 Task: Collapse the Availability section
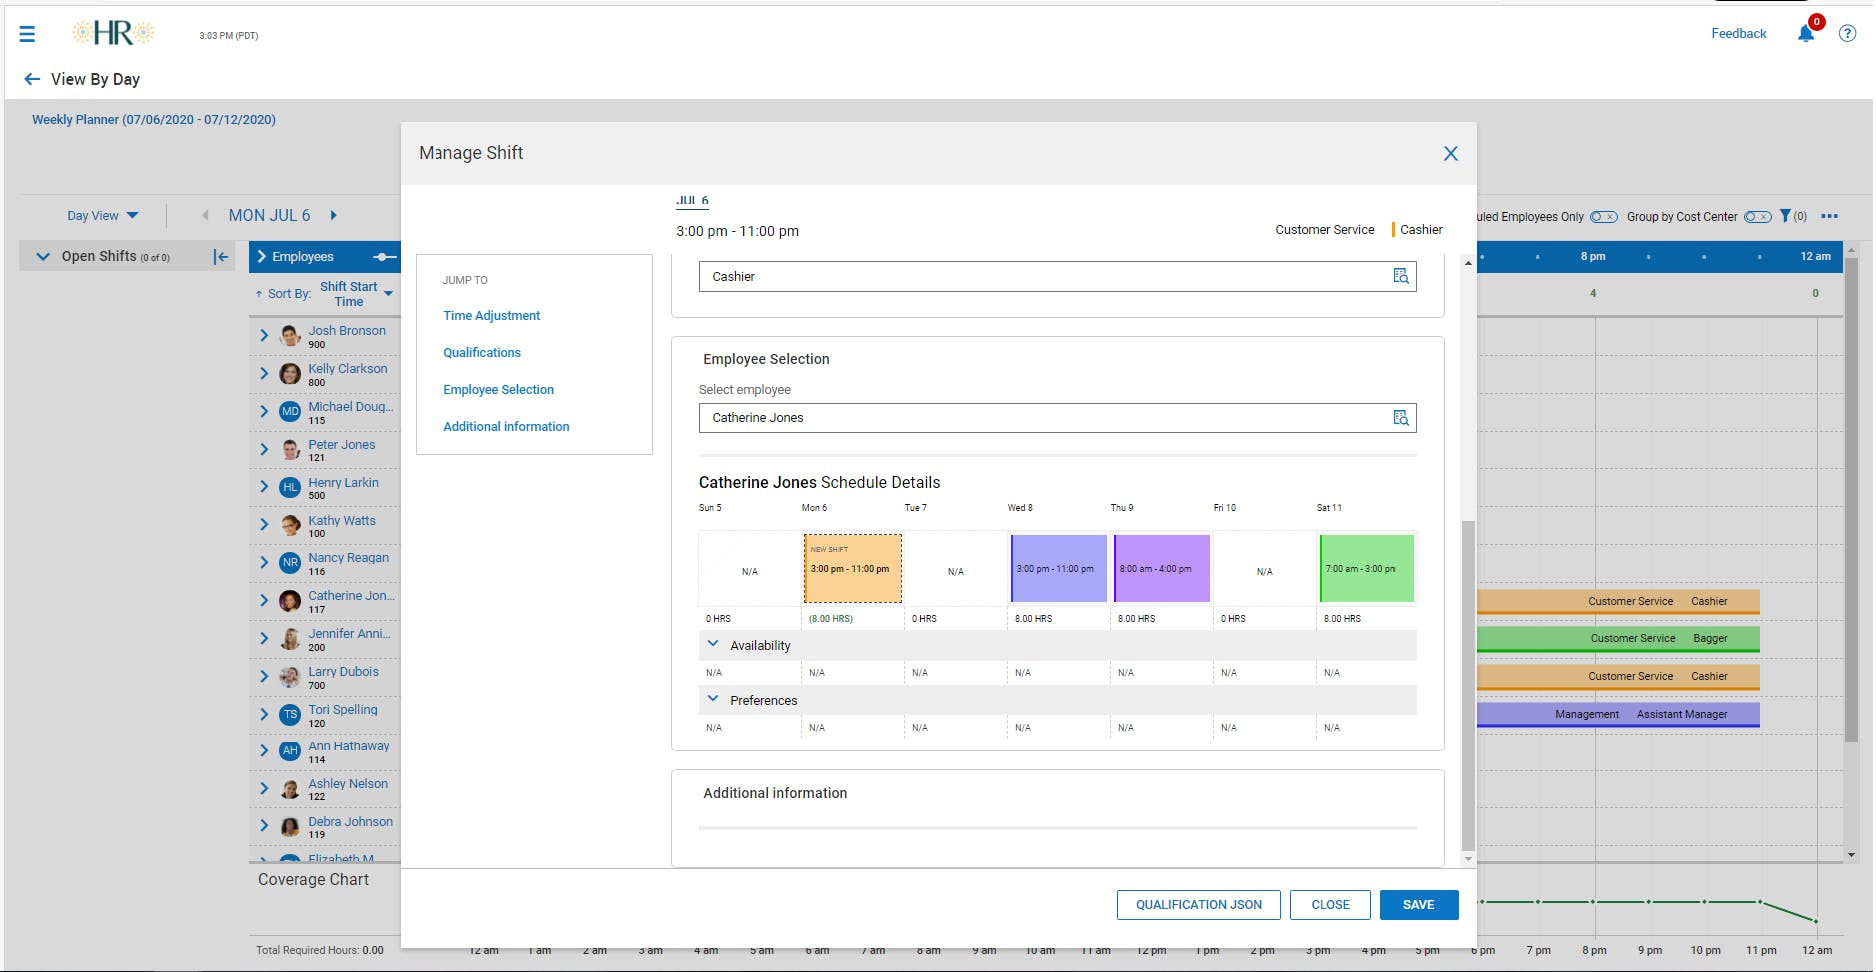pyautogui.click(x=713, y=644)
